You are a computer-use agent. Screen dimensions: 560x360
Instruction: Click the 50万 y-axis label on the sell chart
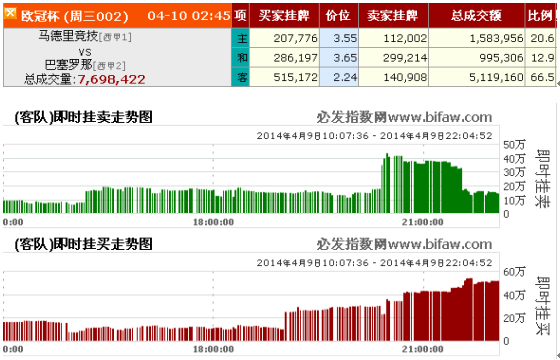(514, 145)
